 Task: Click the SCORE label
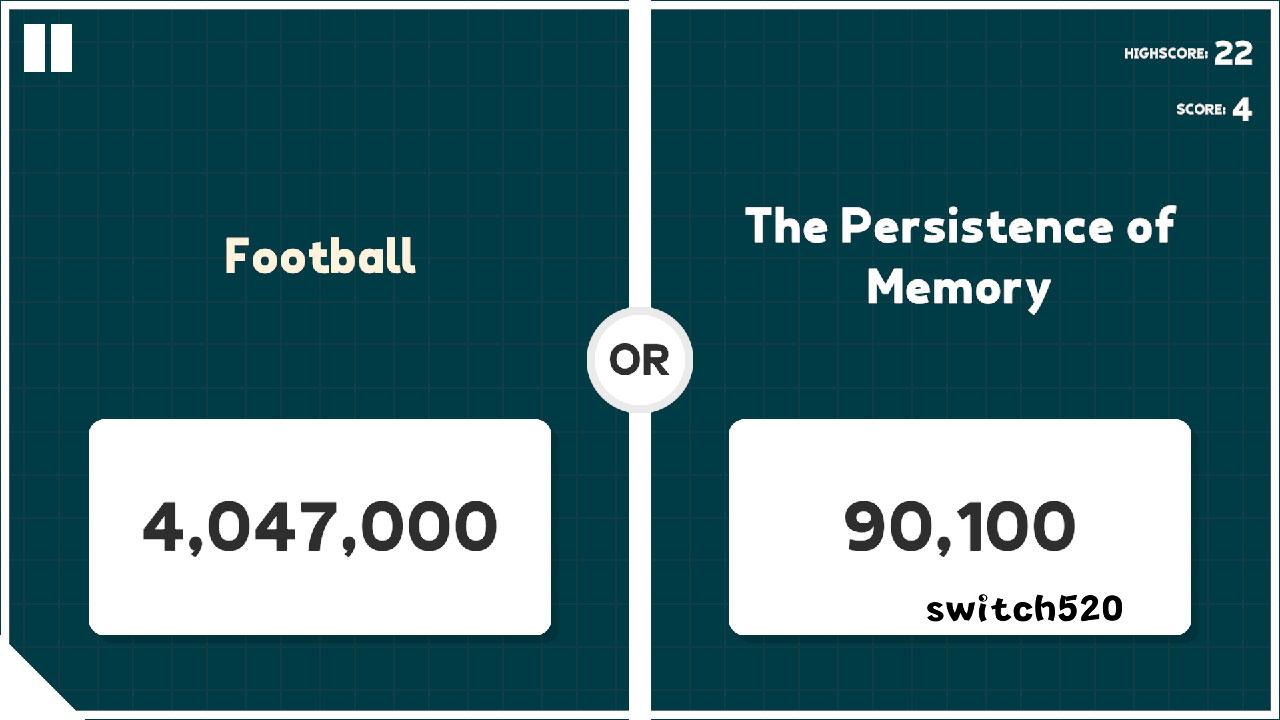[1201, 110]
